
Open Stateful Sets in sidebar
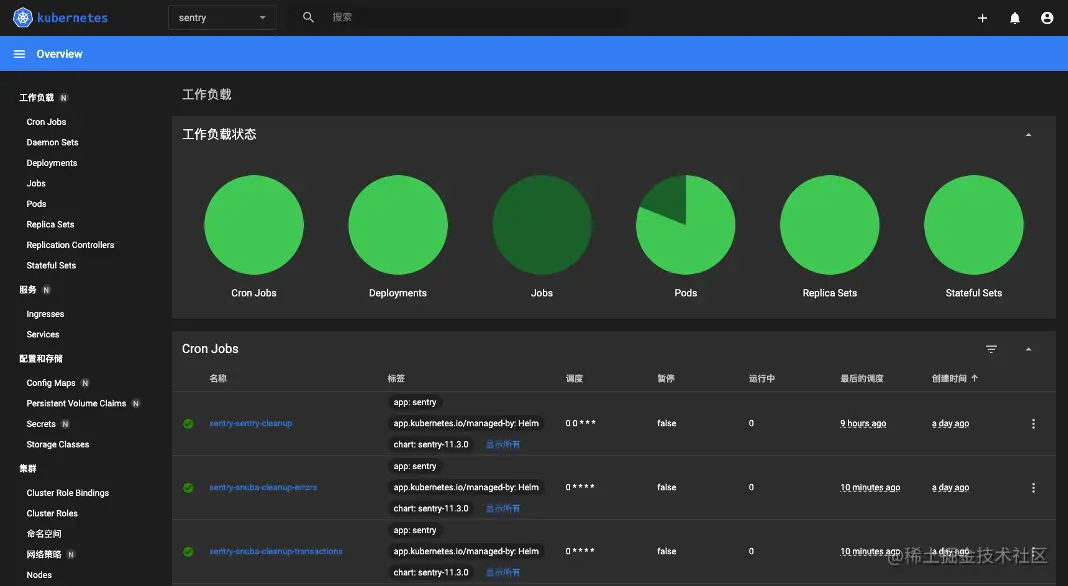coord(51,265)
